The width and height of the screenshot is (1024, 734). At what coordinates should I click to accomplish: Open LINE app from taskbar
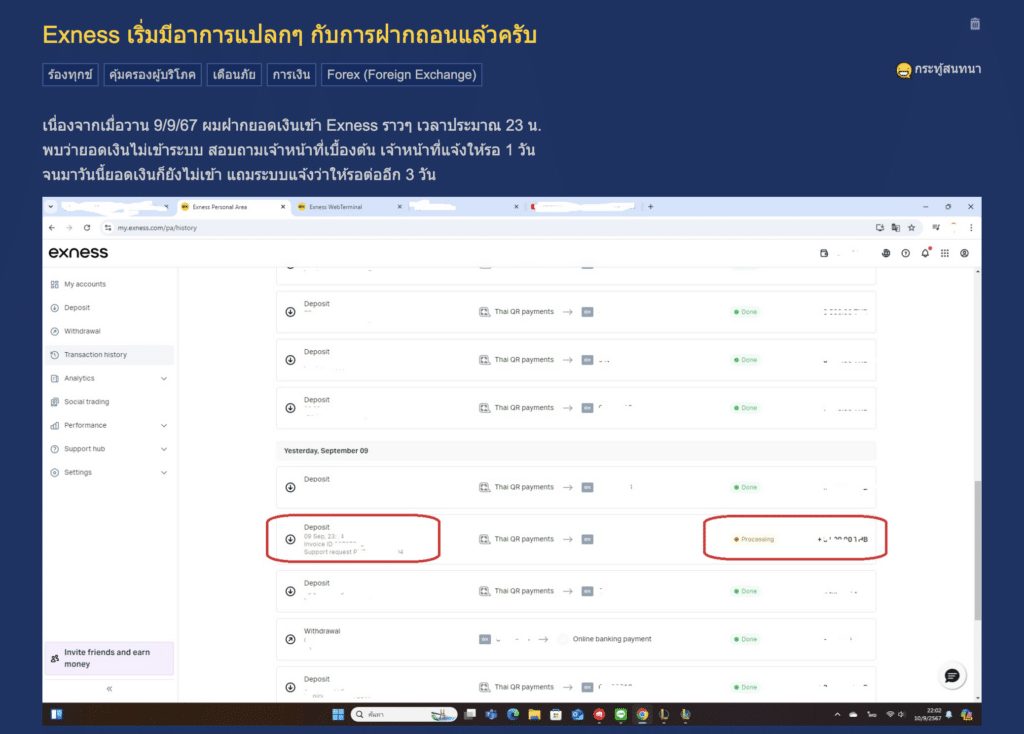point(620,714)
